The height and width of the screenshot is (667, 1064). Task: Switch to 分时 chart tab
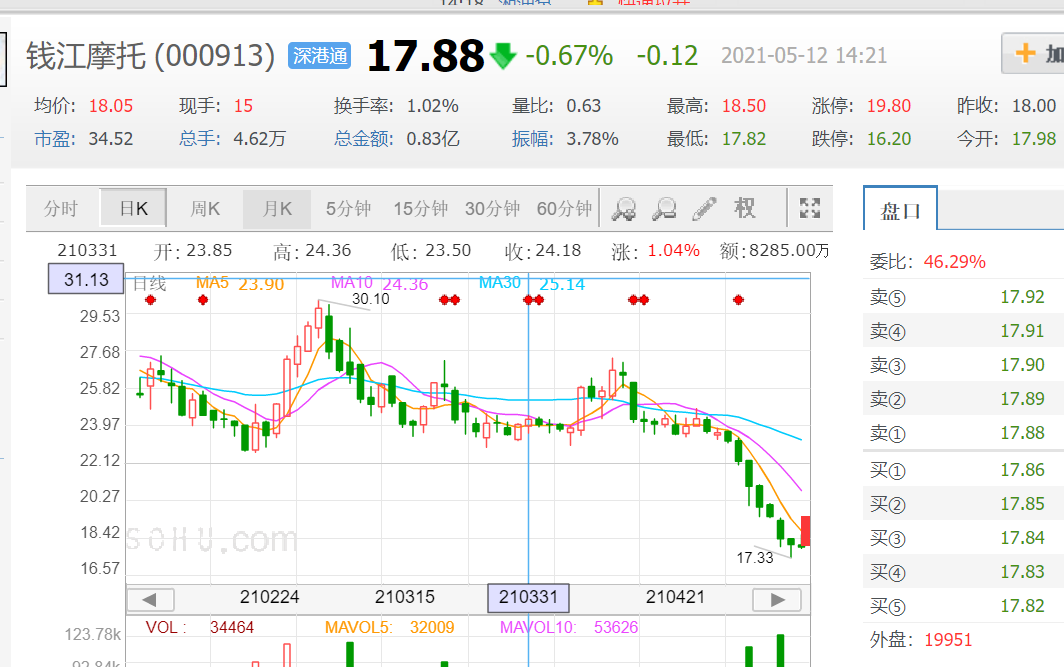point(61,208)
